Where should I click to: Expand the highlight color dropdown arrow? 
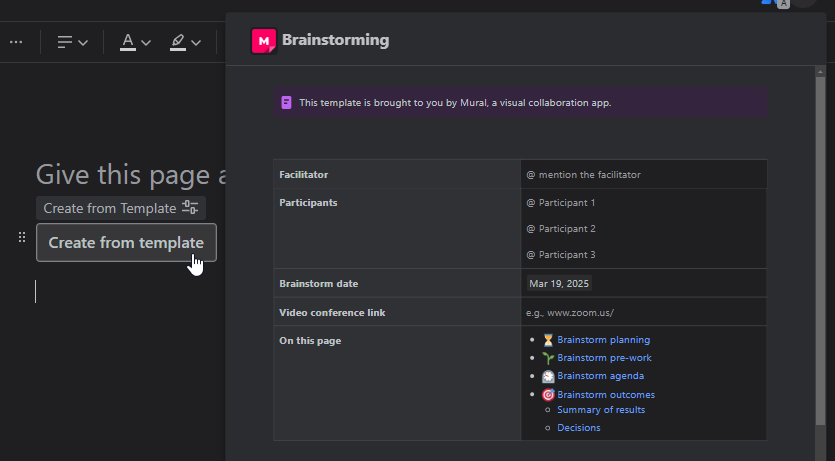tap(196, 43)
